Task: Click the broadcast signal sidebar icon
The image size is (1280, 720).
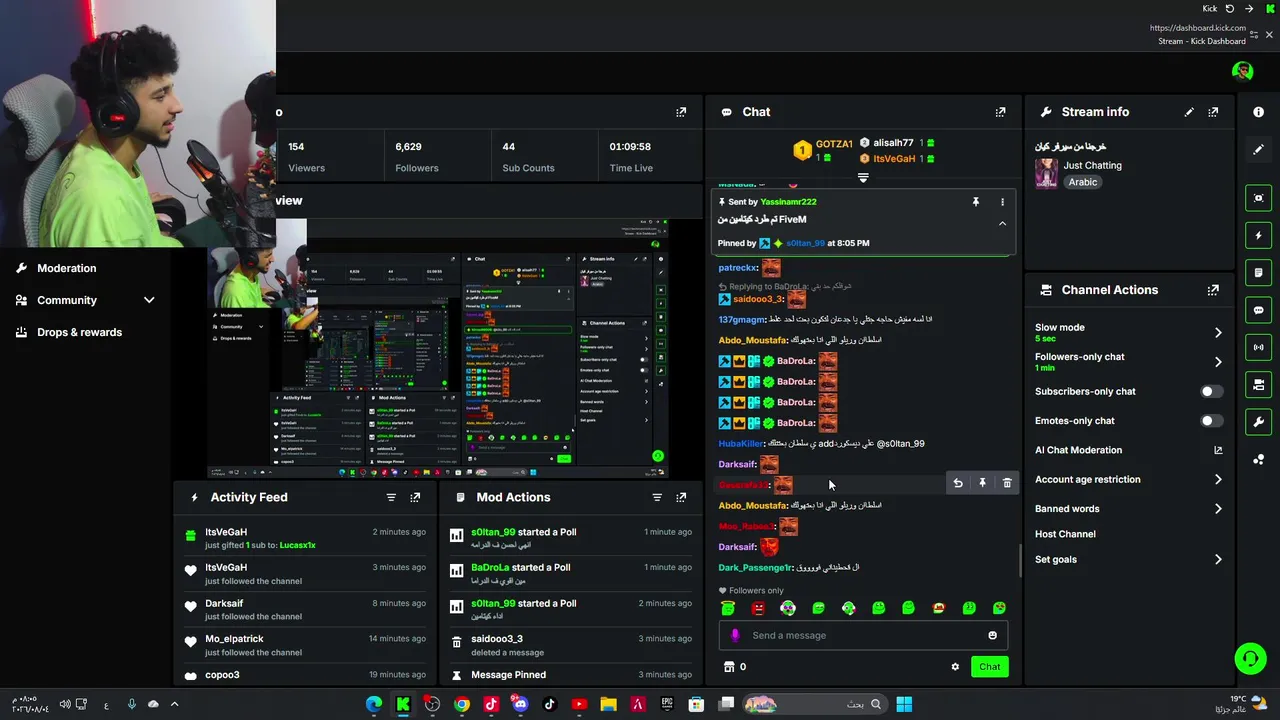Action: click(1259, 347)
